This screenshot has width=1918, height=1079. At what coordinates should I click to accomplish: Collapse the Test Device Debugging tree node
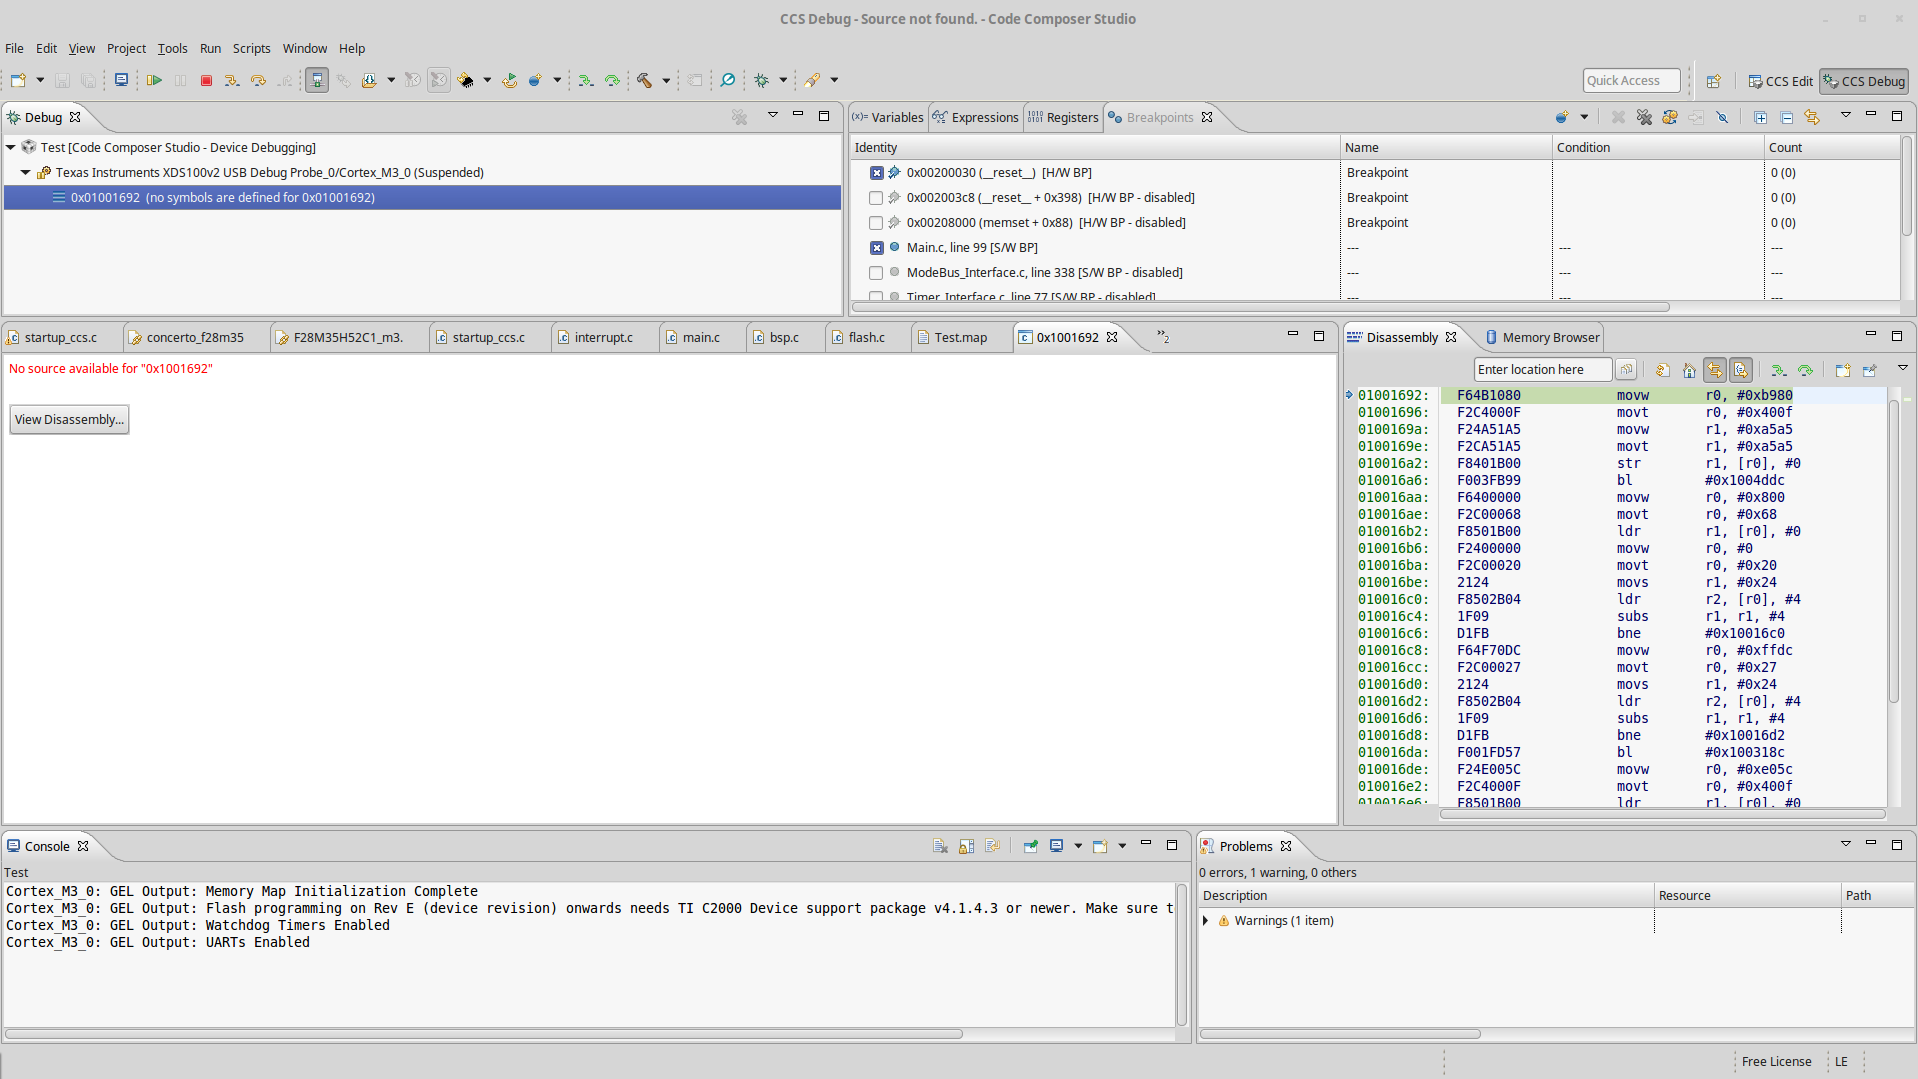pyautogui.click(x=11, y=147)
